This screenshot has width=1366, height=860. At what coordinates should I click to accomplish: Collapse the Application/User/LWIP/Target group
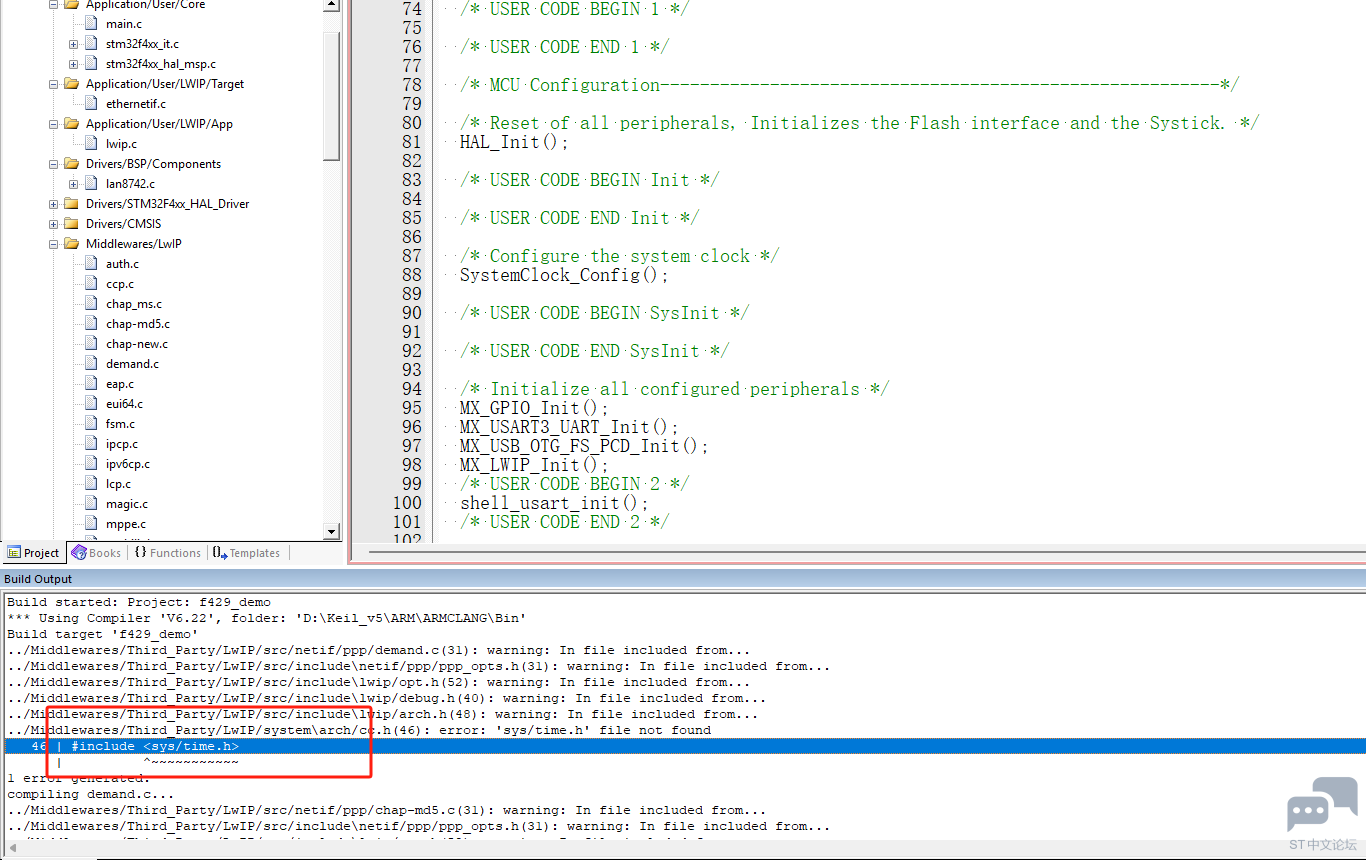point(53,84)
